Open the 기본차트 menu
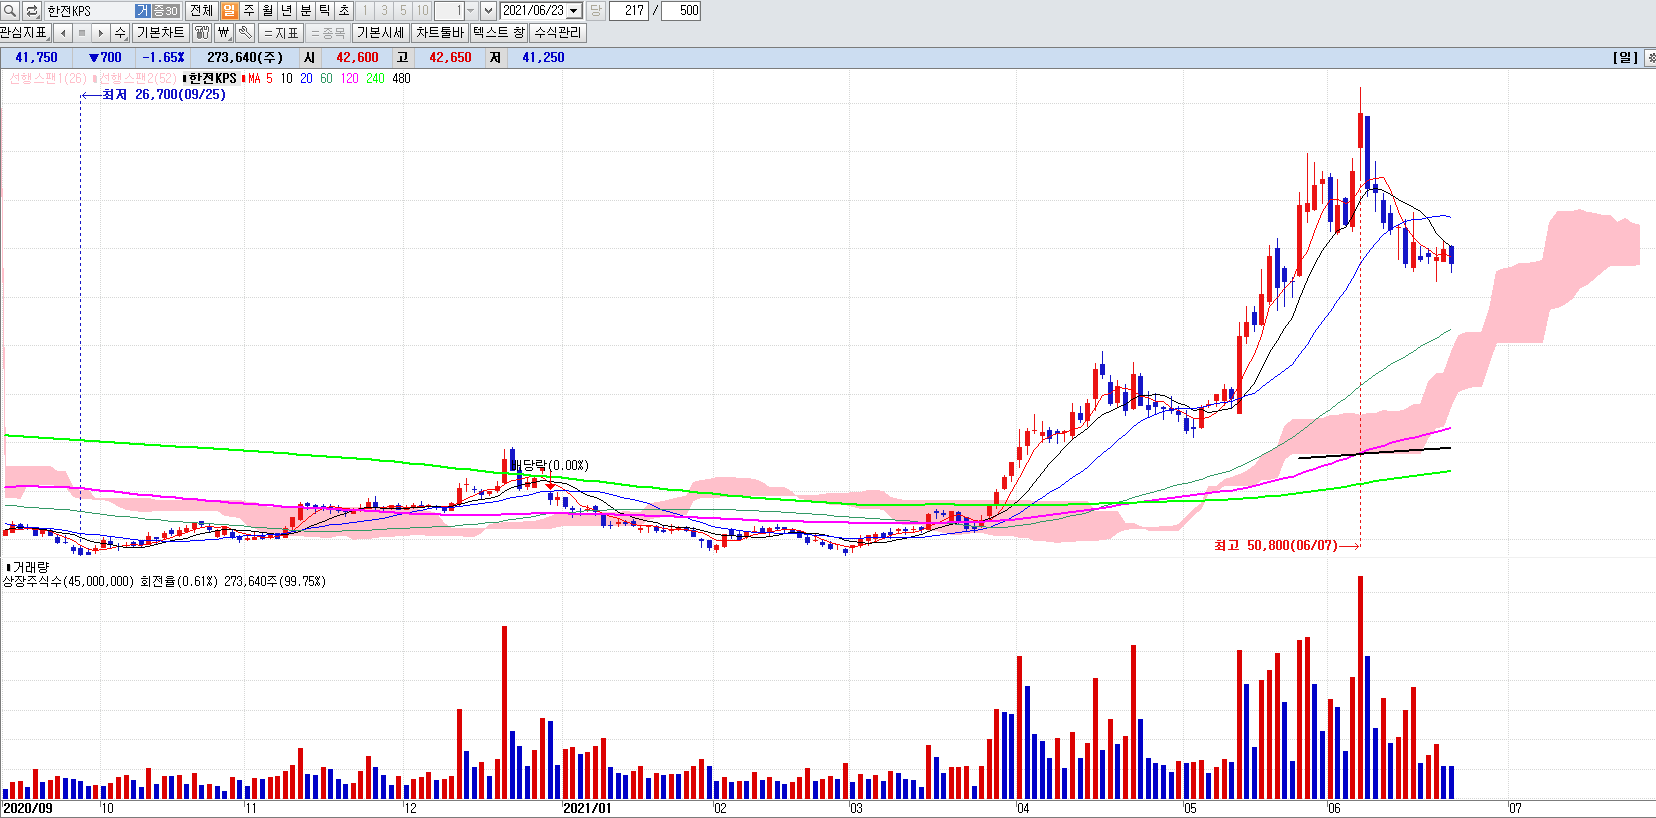1656x818 pixels. click(161, 33)
